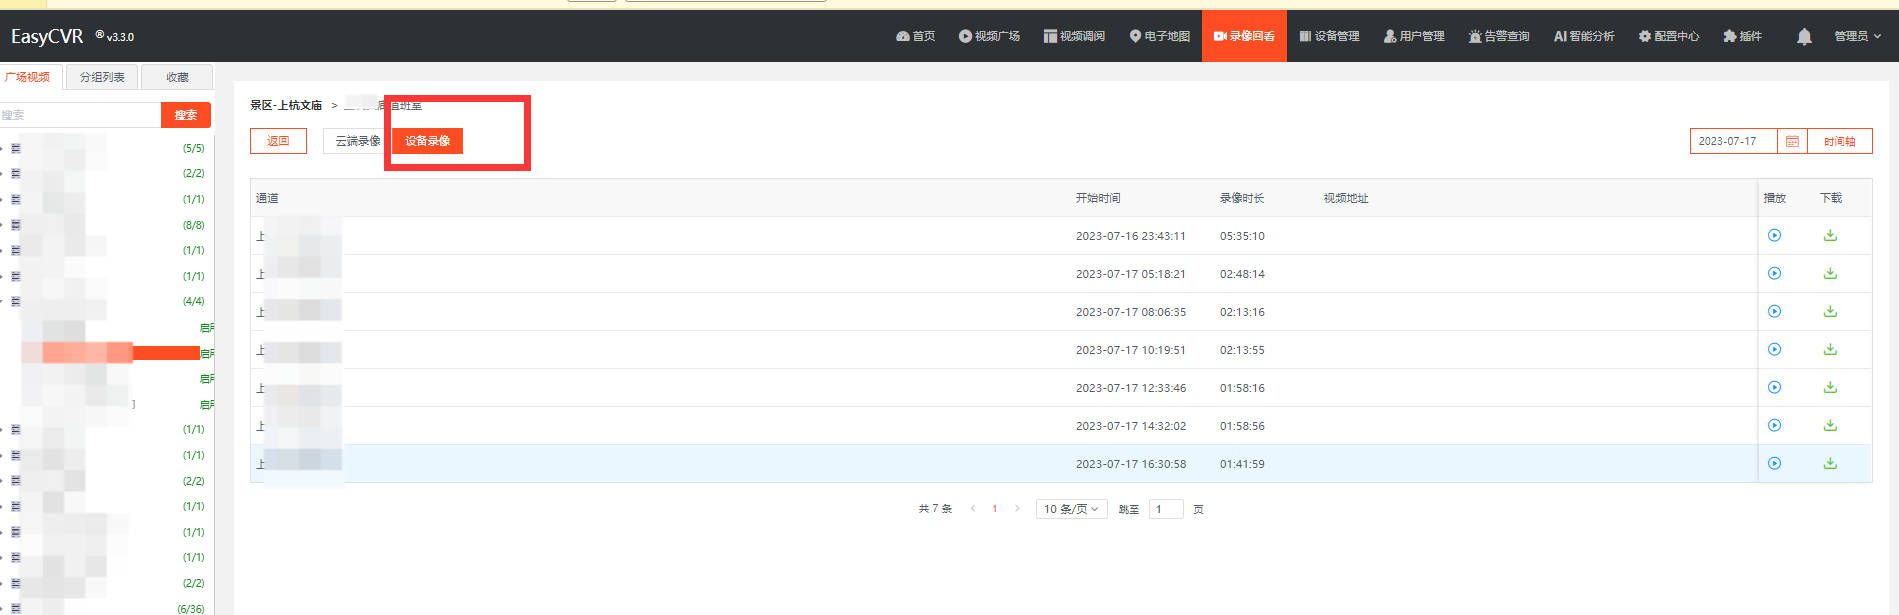This screenshot has height=615, width=1899.
Task: Edit the 2023-07-17 date field
Action: pos(1733,142)
